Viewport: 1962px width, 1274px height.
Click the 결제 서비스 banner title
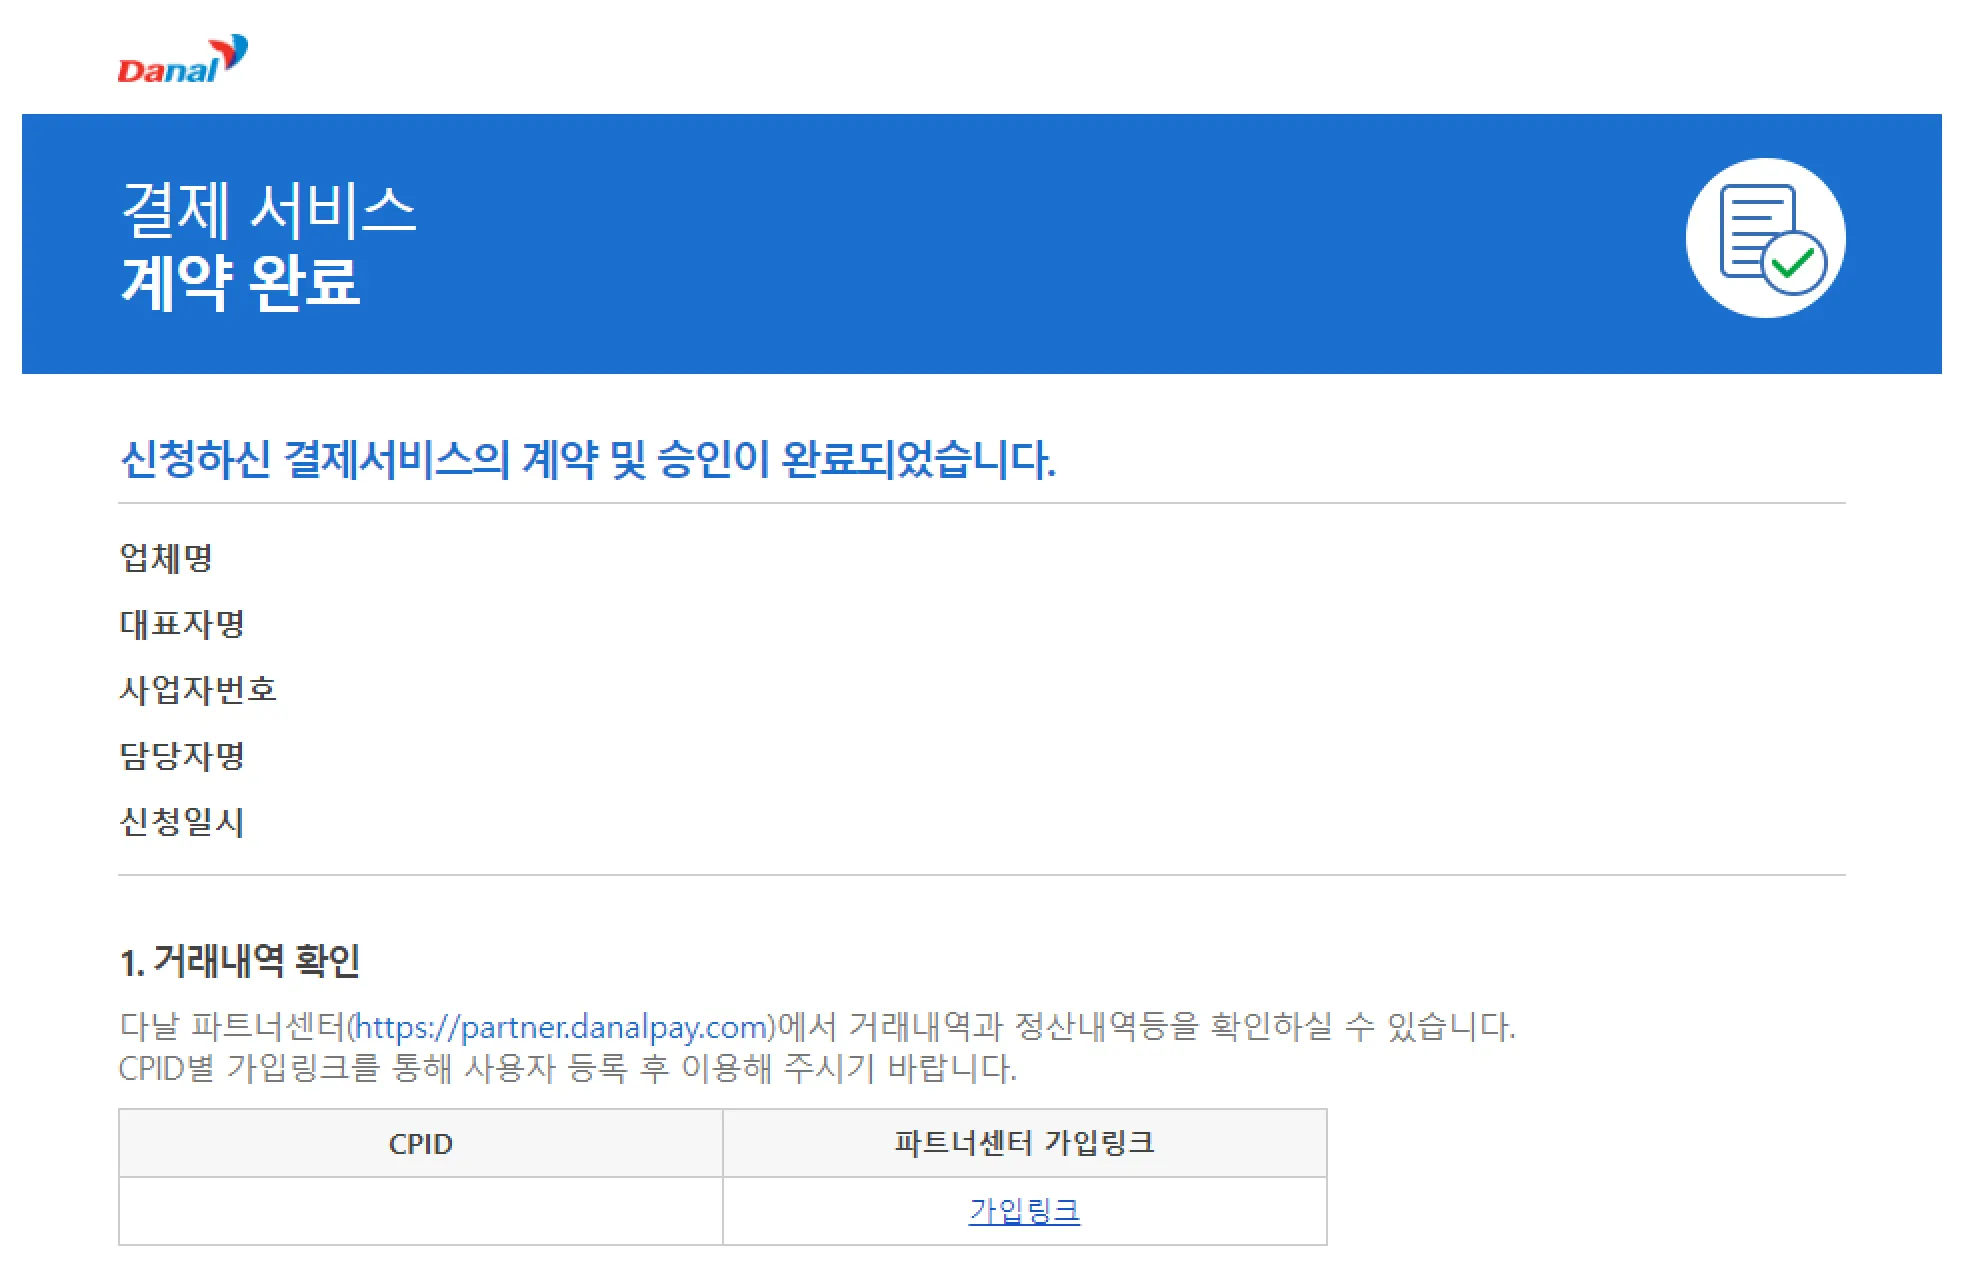(x=268, y=211)
